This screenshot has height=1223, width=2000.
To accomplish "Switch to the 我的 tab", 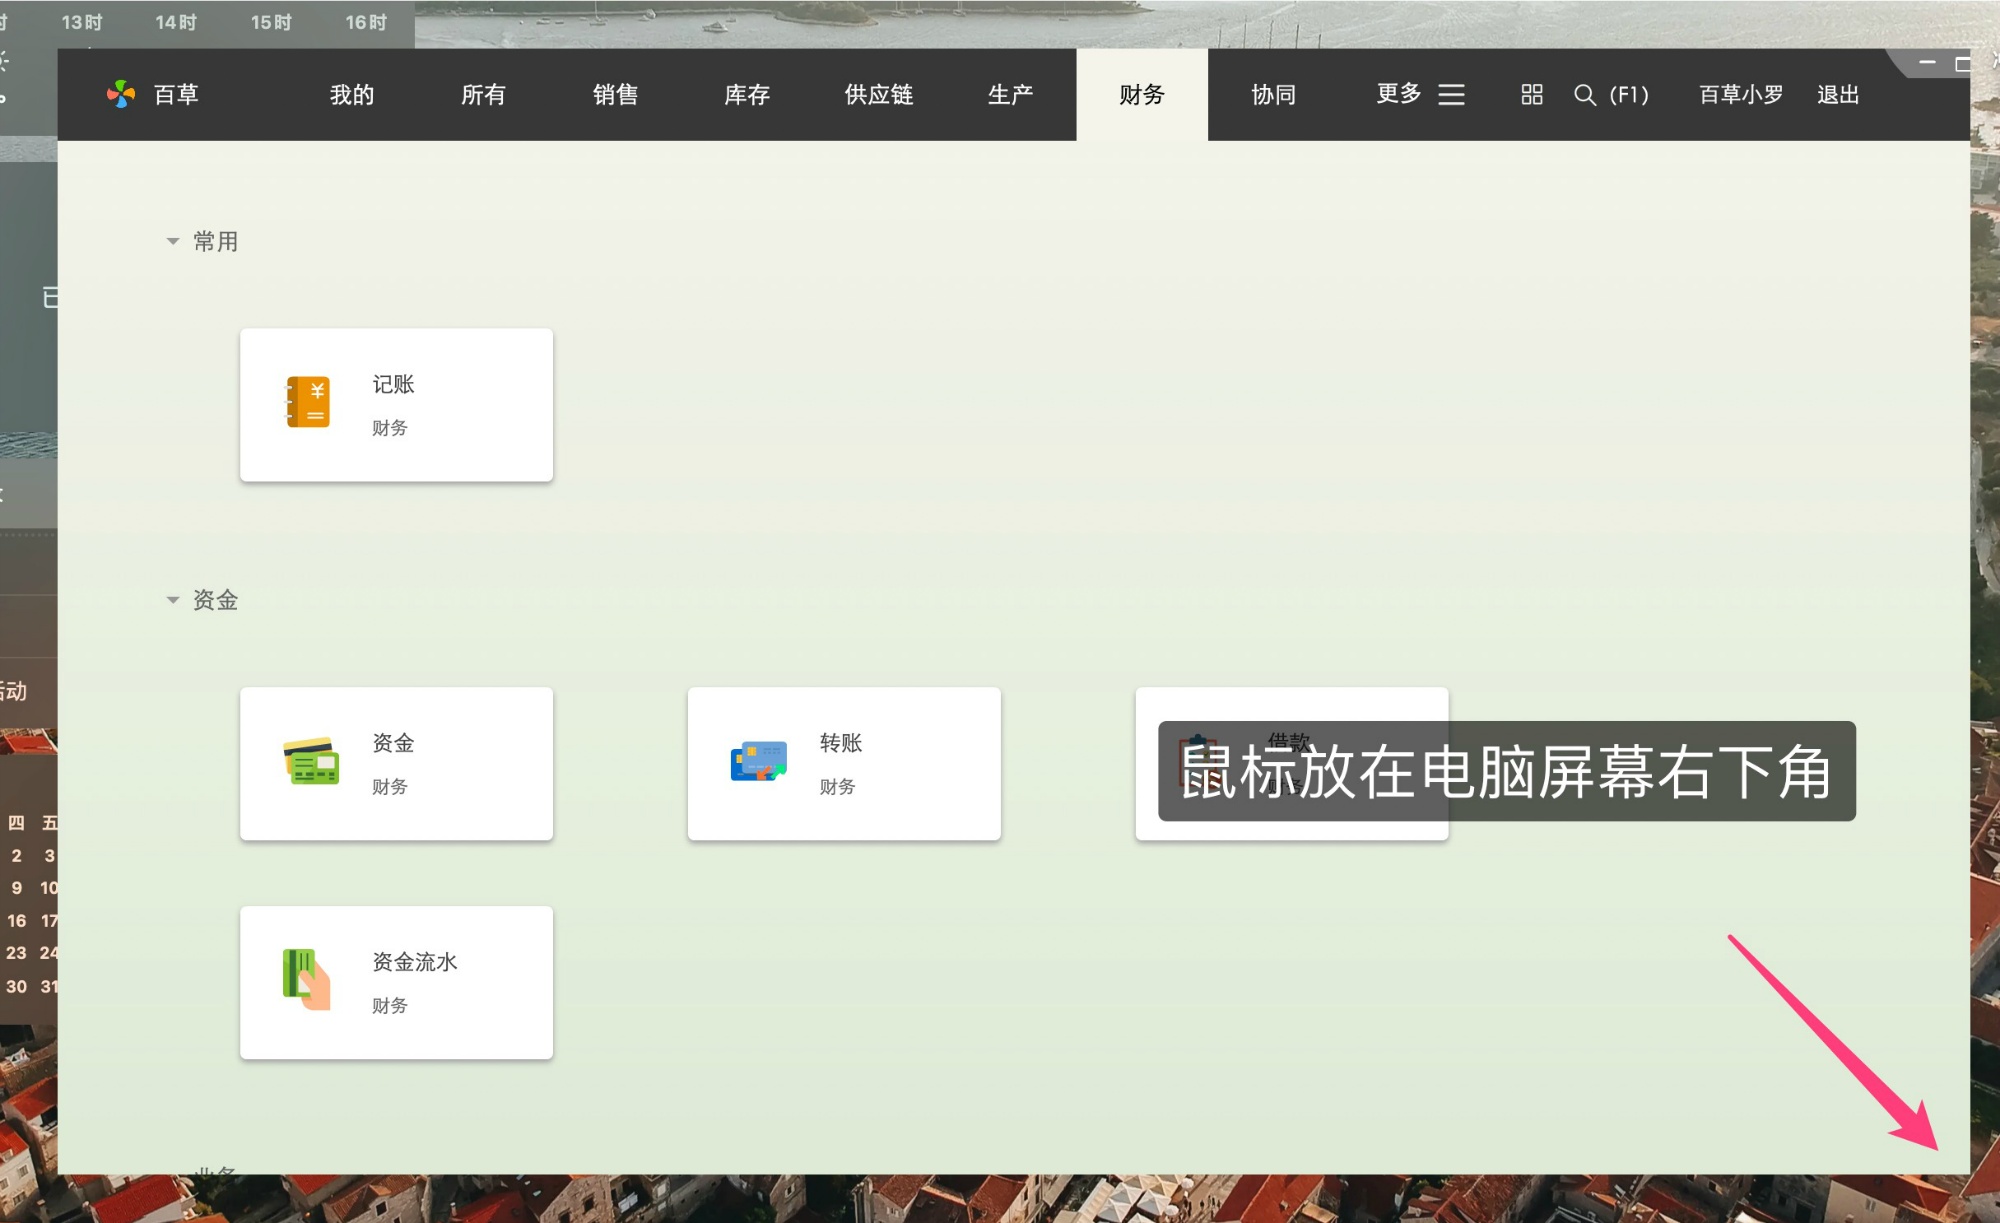I will 352,94.
